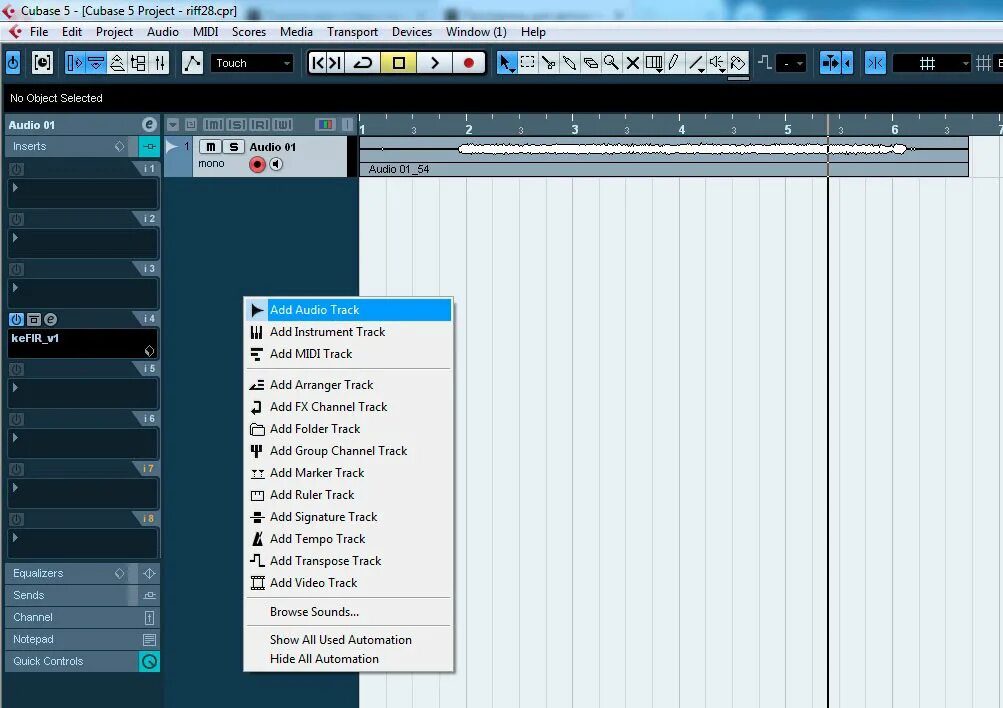Toggle Snap to Zero Crossing button

click(x=875, y=63)
